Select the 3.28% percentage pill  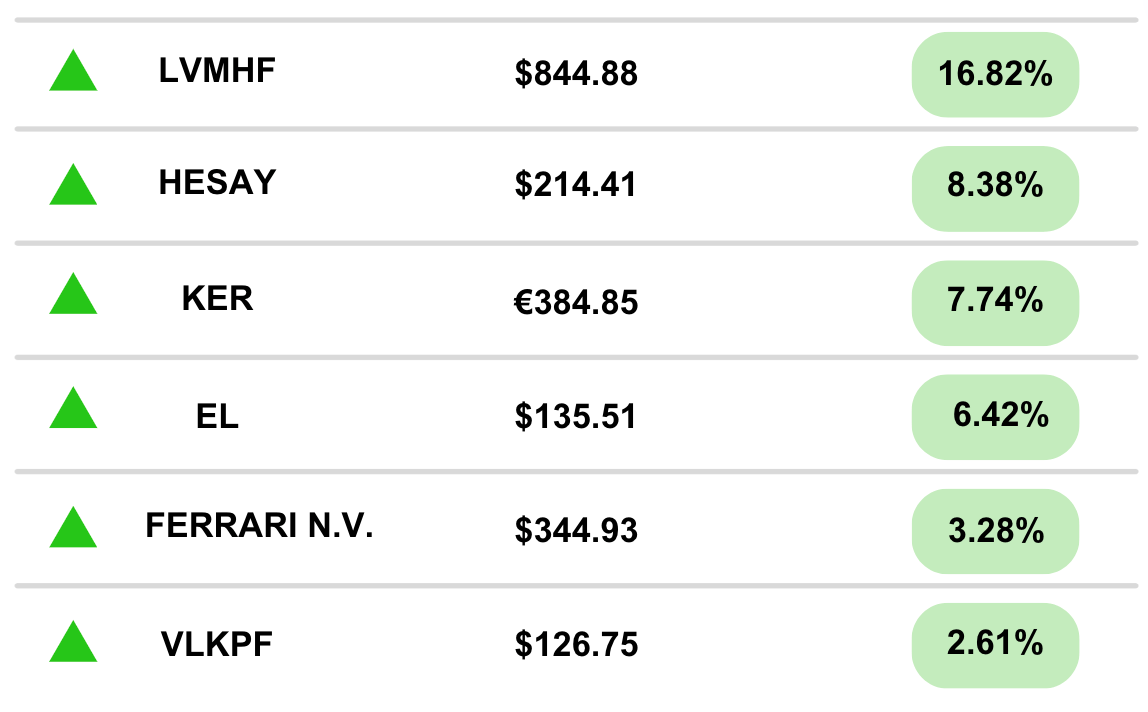pyautogui.click(x=995, y=532)
